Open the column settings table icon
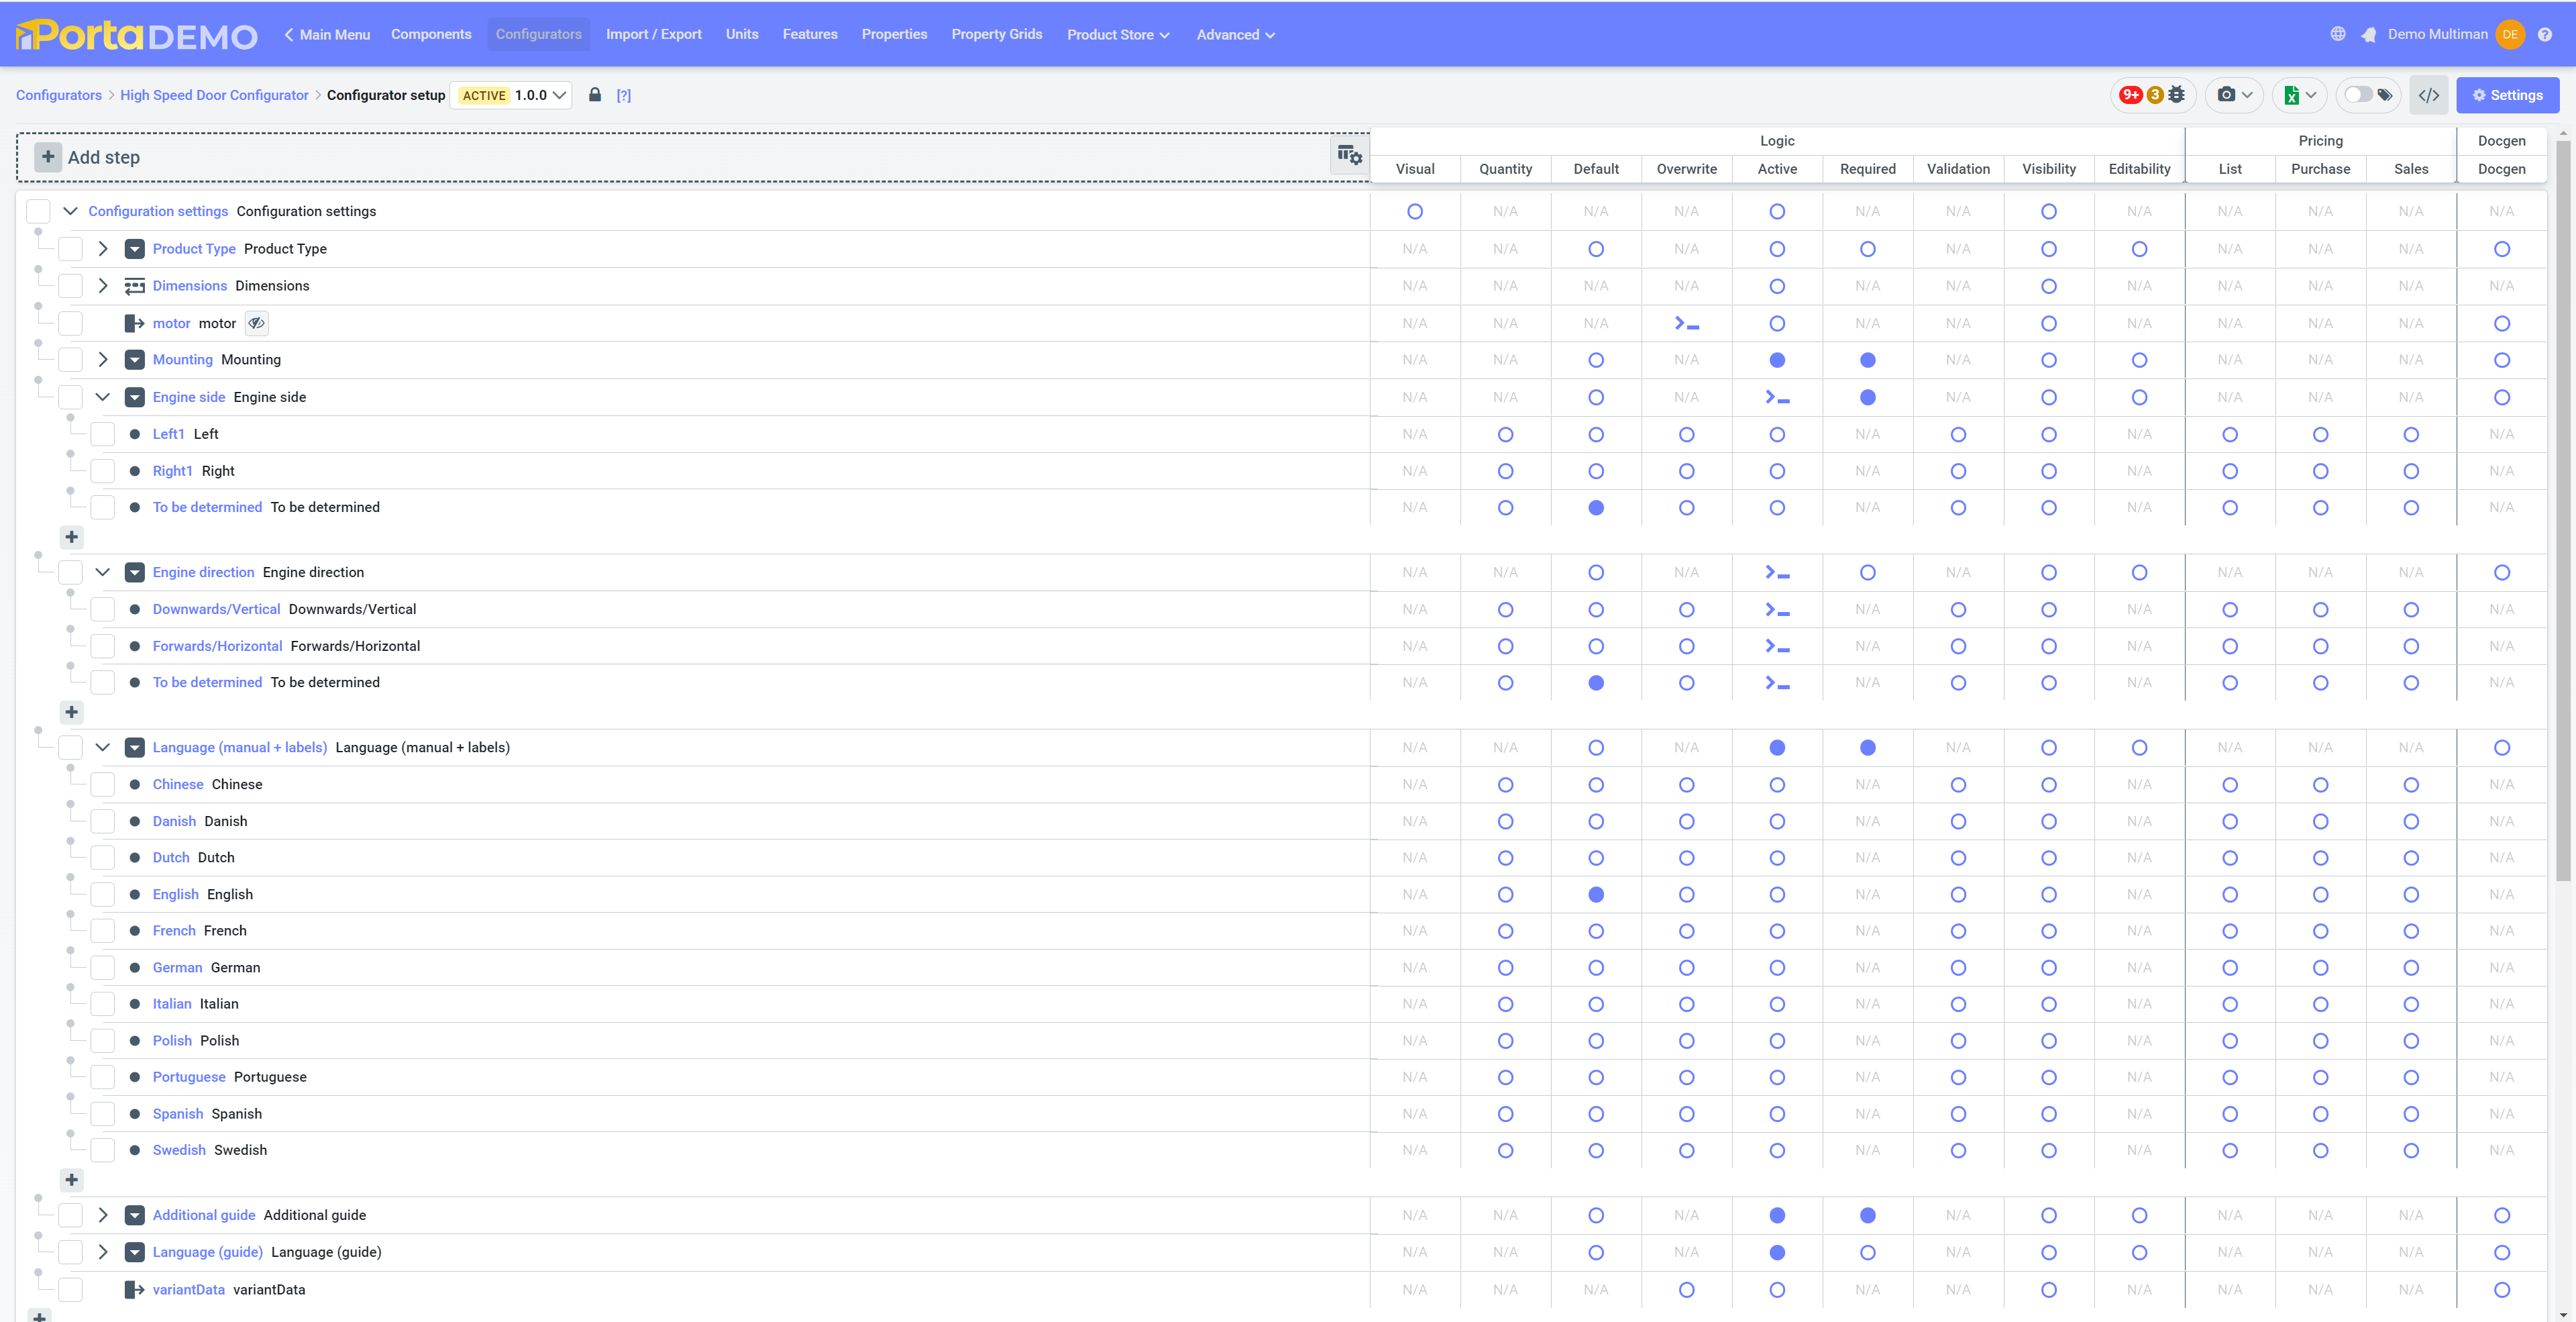 [x=1349, y=155]
